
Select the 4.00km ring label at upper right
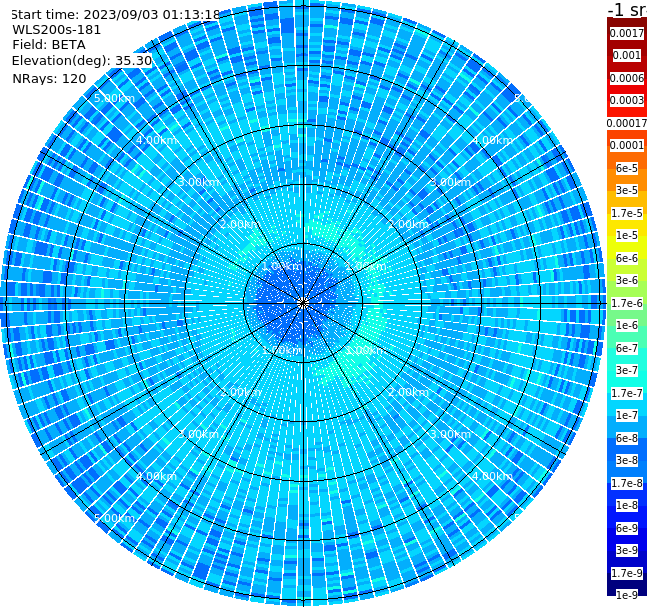(x=493, y=140)
